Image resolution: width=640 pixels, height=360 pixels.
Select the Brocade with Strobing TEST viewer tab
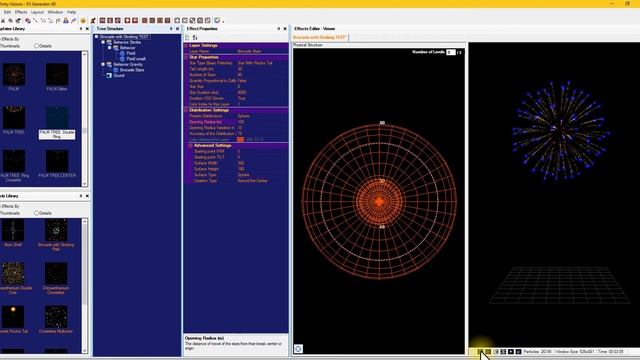tap(320, 38)
